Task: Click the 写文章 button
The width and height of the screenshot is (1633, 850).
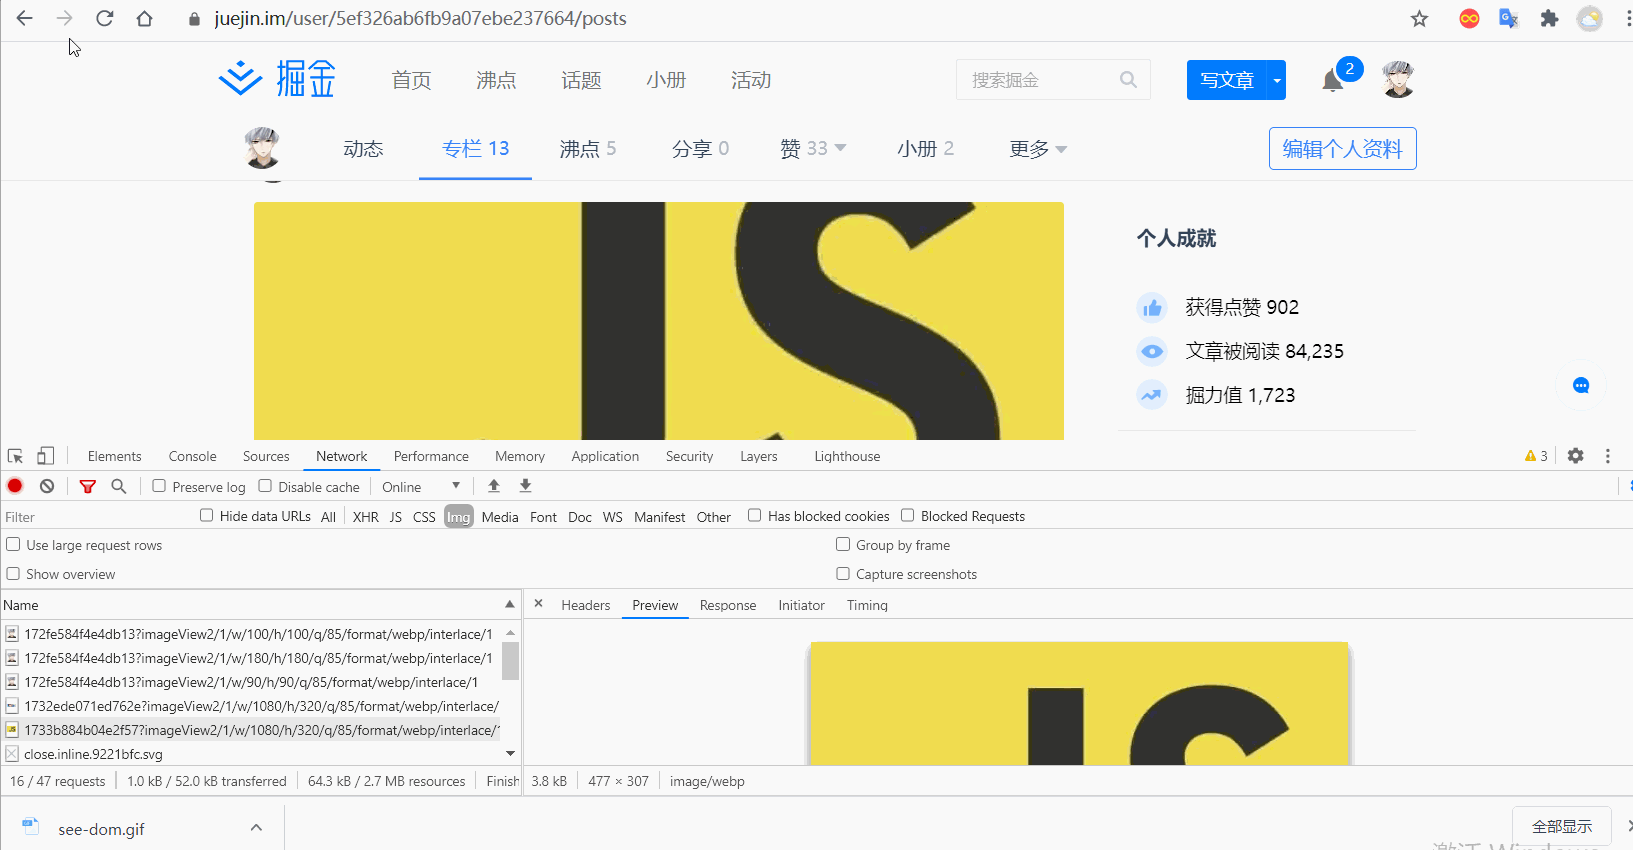Action: click(1227, 80)
